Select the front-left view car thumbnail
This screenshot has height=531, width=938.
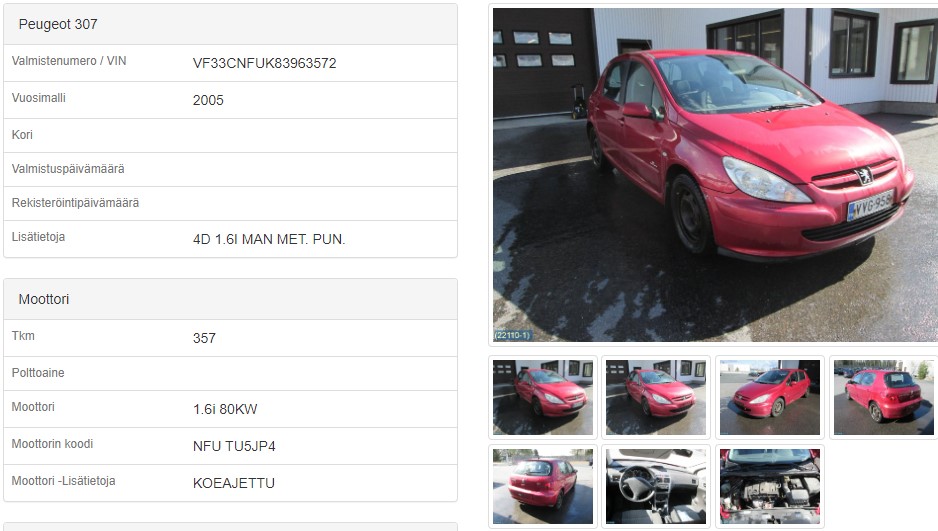tap(769, 397)
